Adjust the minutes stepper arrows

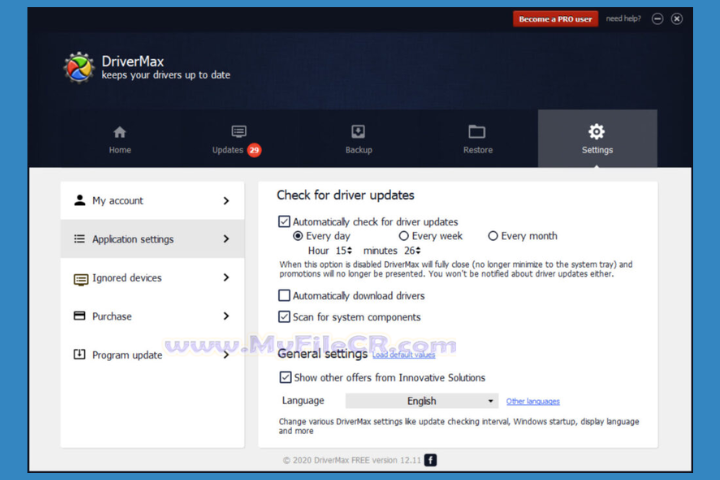coord(418,251)
